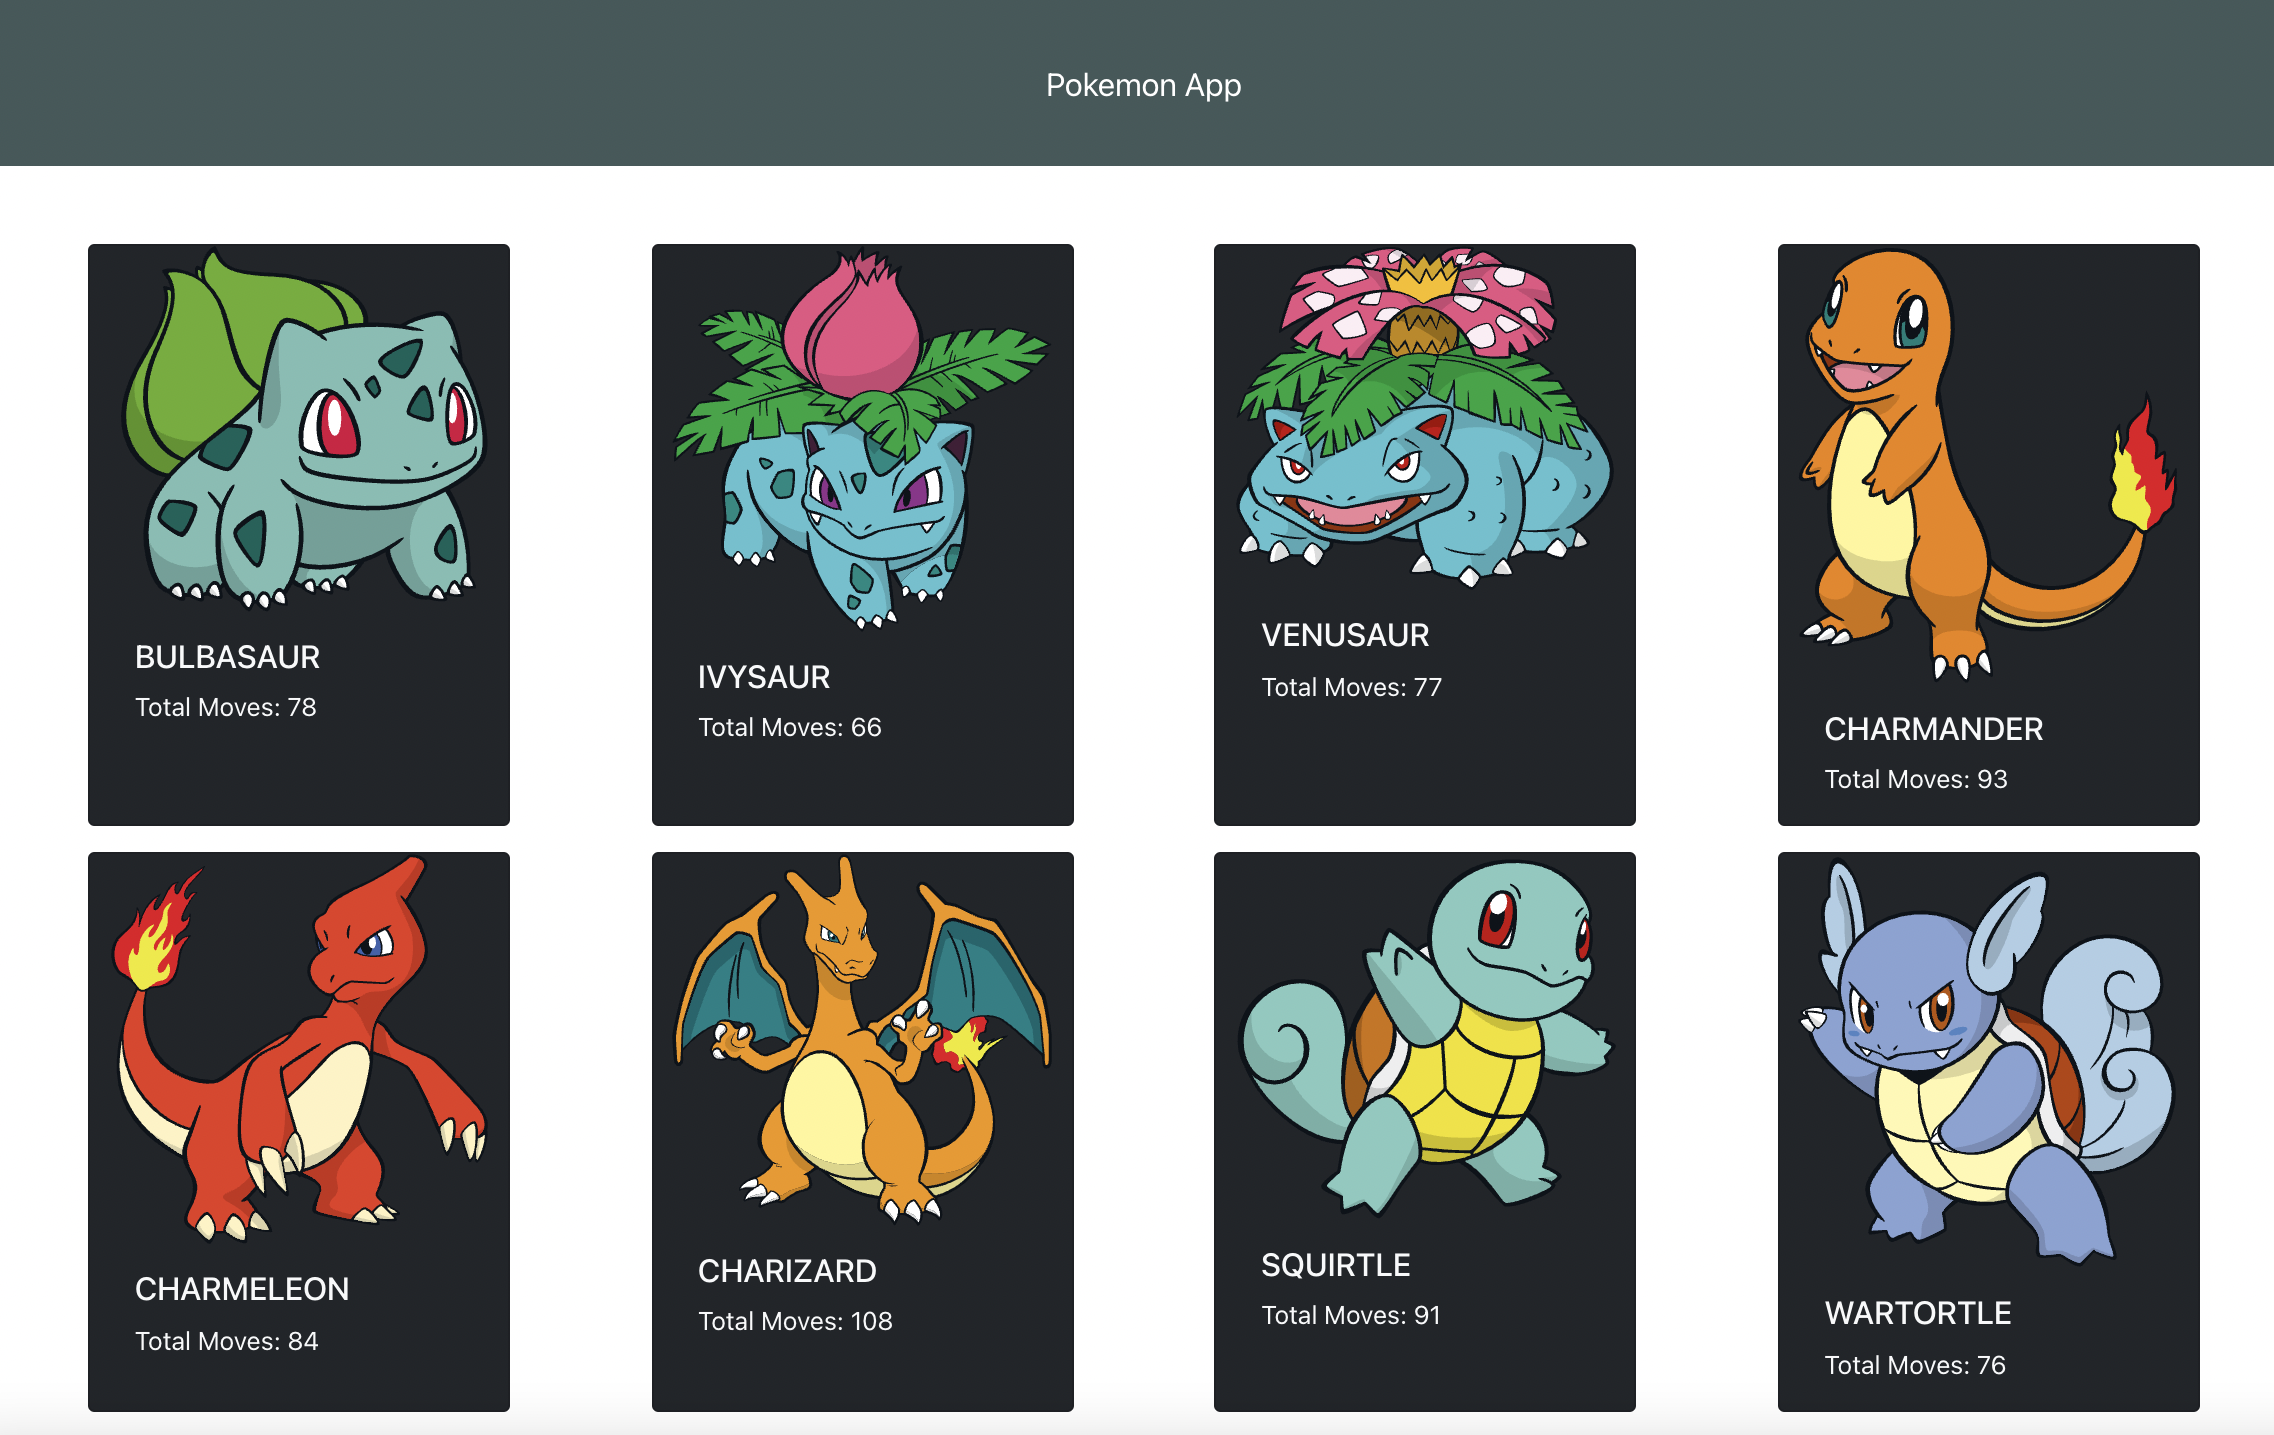Select the IVYSAUR name label
Image resolution: width=2274 pixels, height=1435 pixels.
pyautogui.click(x=764, y=677)
